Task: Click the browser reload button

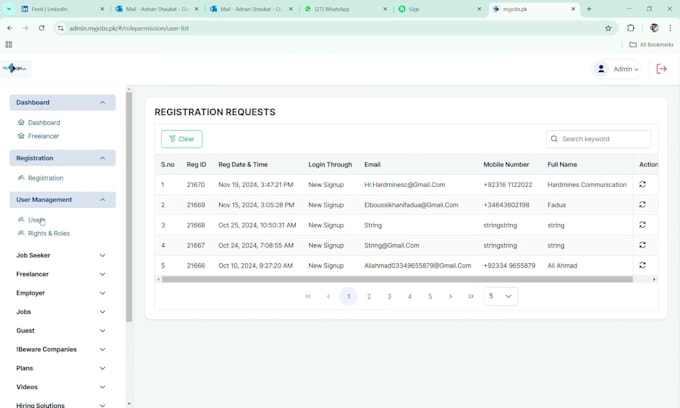Action: [x=42, y=28]
